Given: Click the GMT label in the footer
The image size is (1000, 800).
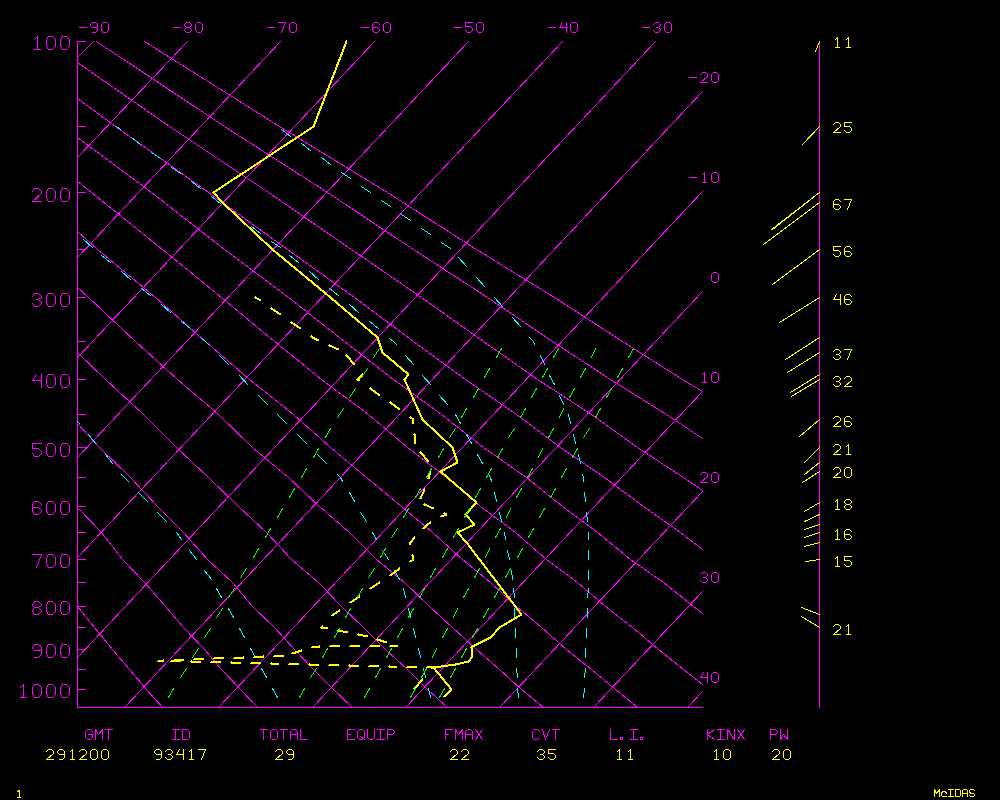Looking at the screenshot, I should coord(98,735).
